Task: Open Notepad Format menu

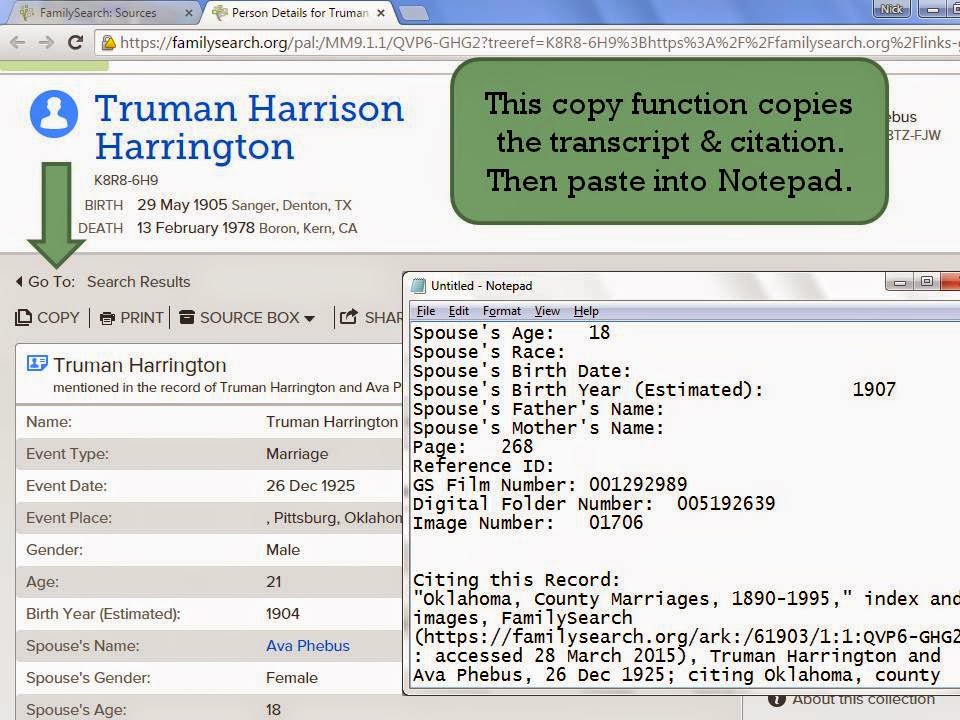Action: tap(501, 311)
